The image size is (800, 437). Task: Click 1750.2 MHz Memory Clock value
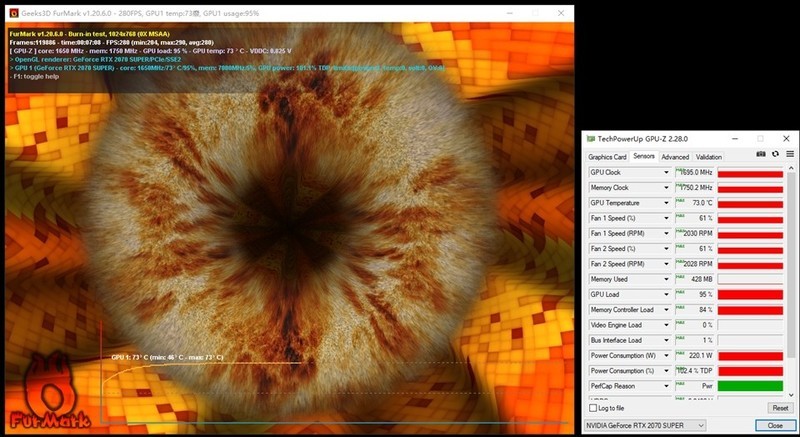(695, 188)
